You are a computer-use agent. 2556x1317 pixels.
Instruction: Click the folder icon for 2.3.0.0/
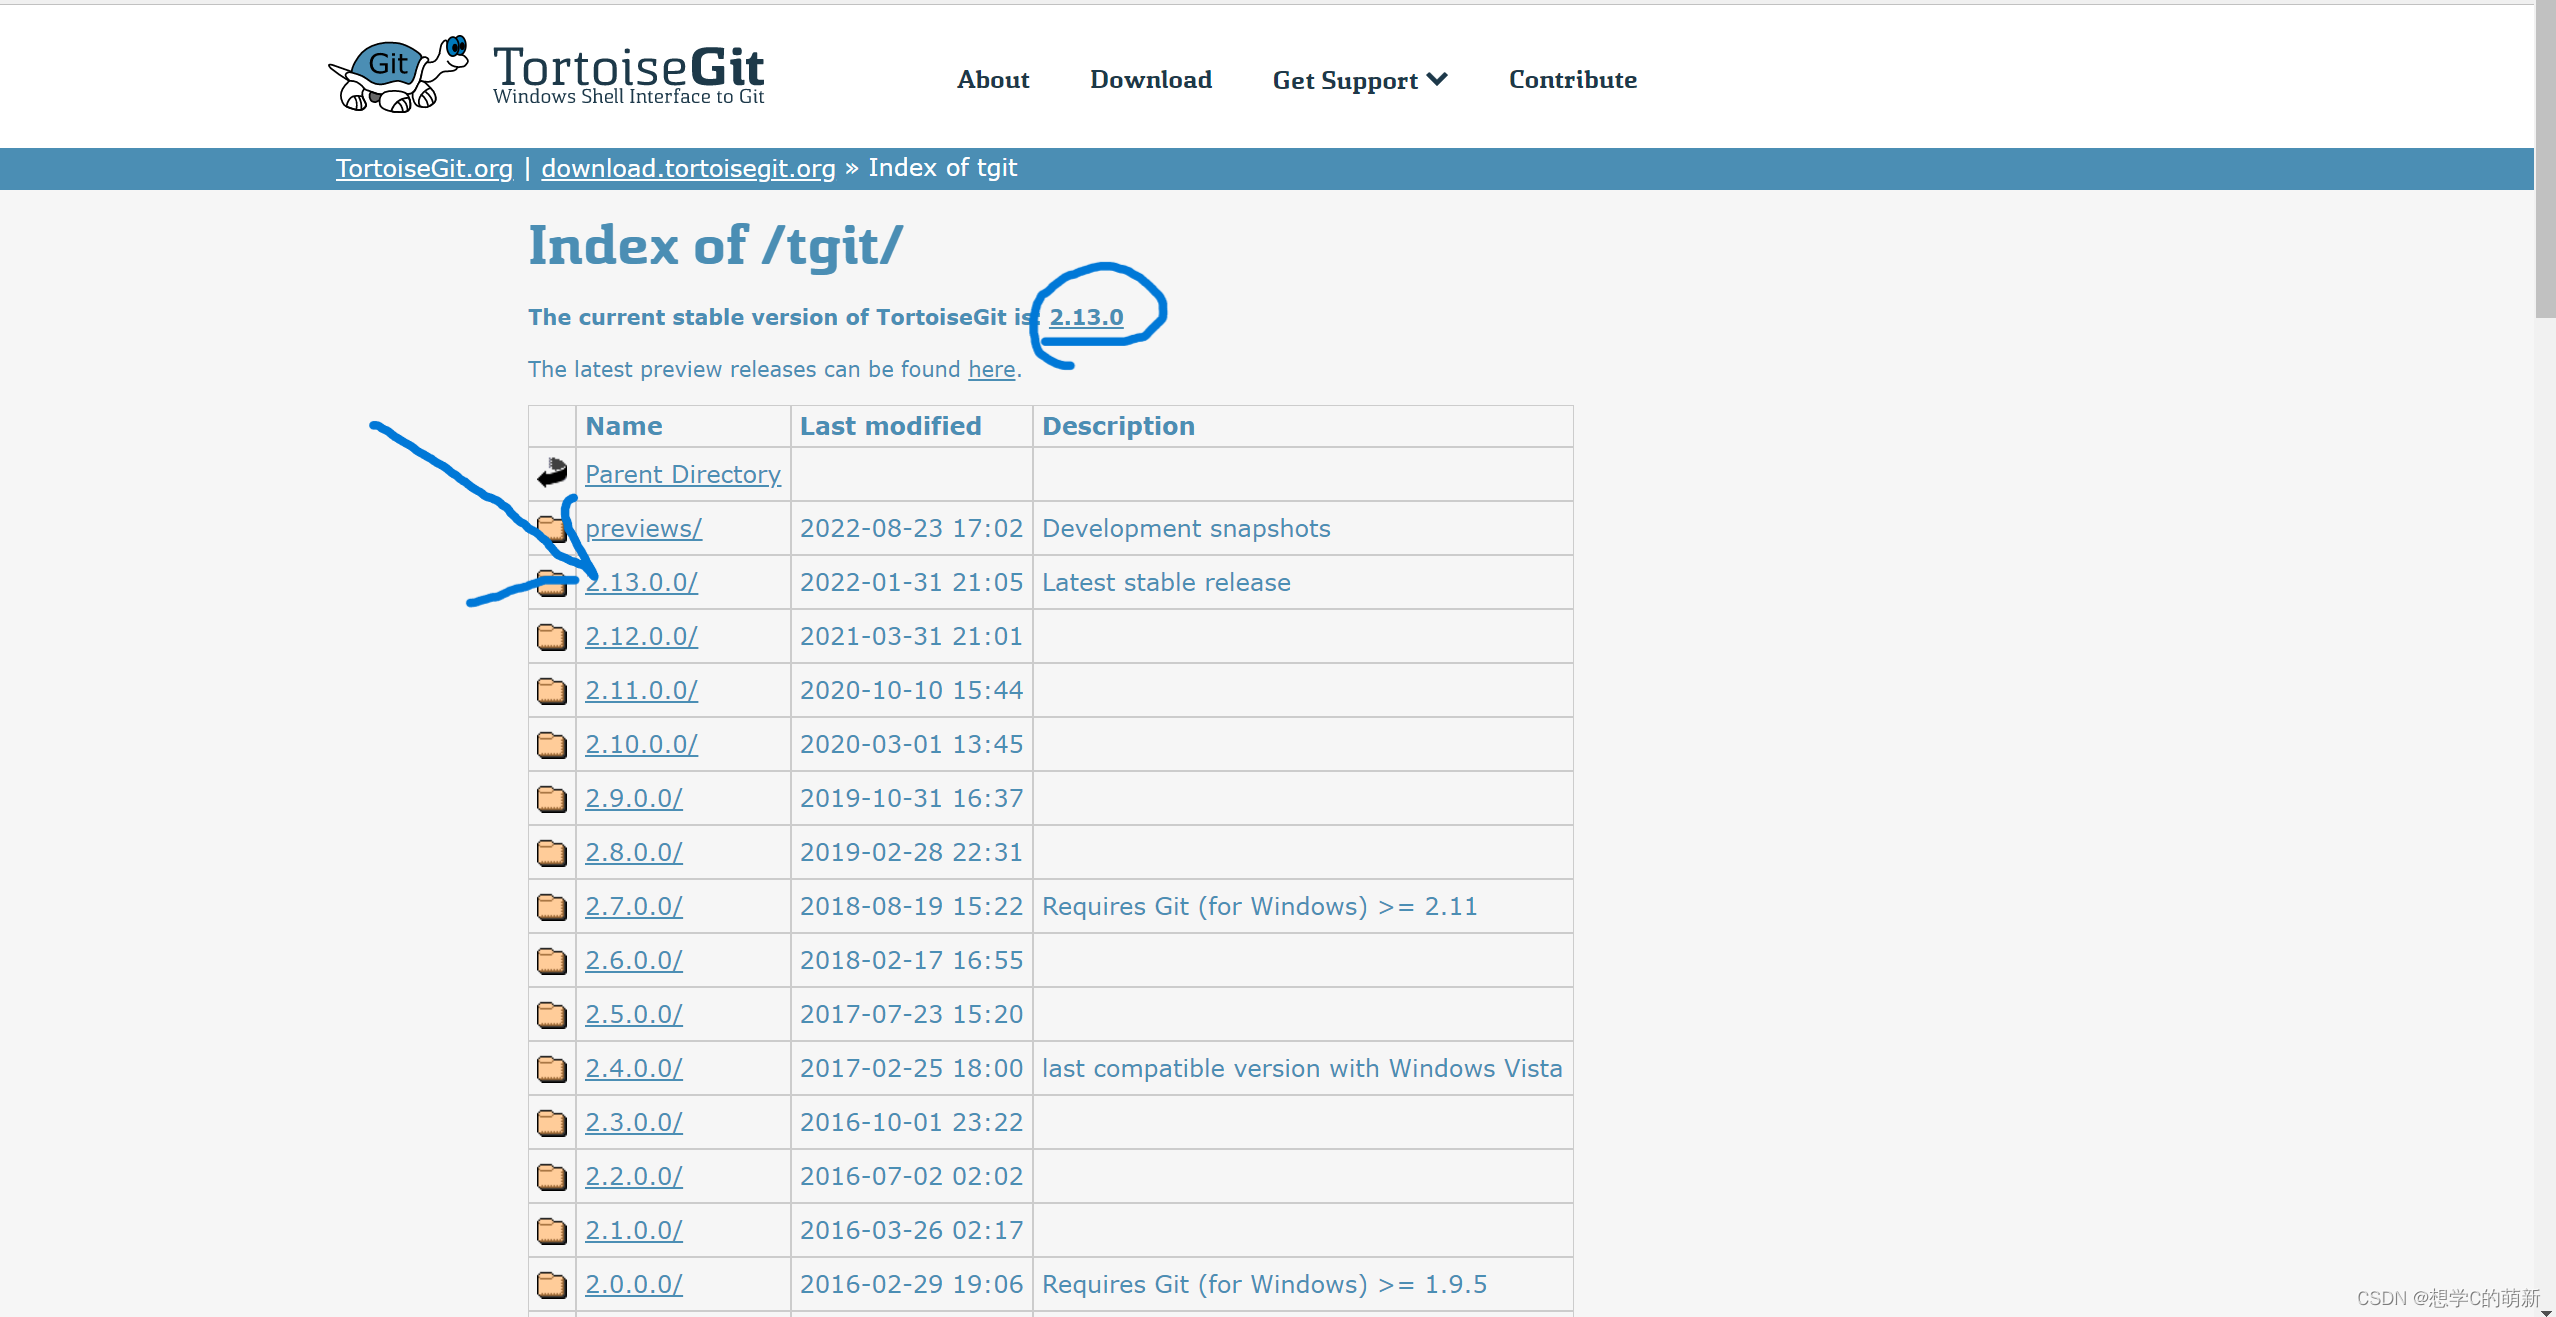pyautogui.click(x=552, y=1122)
